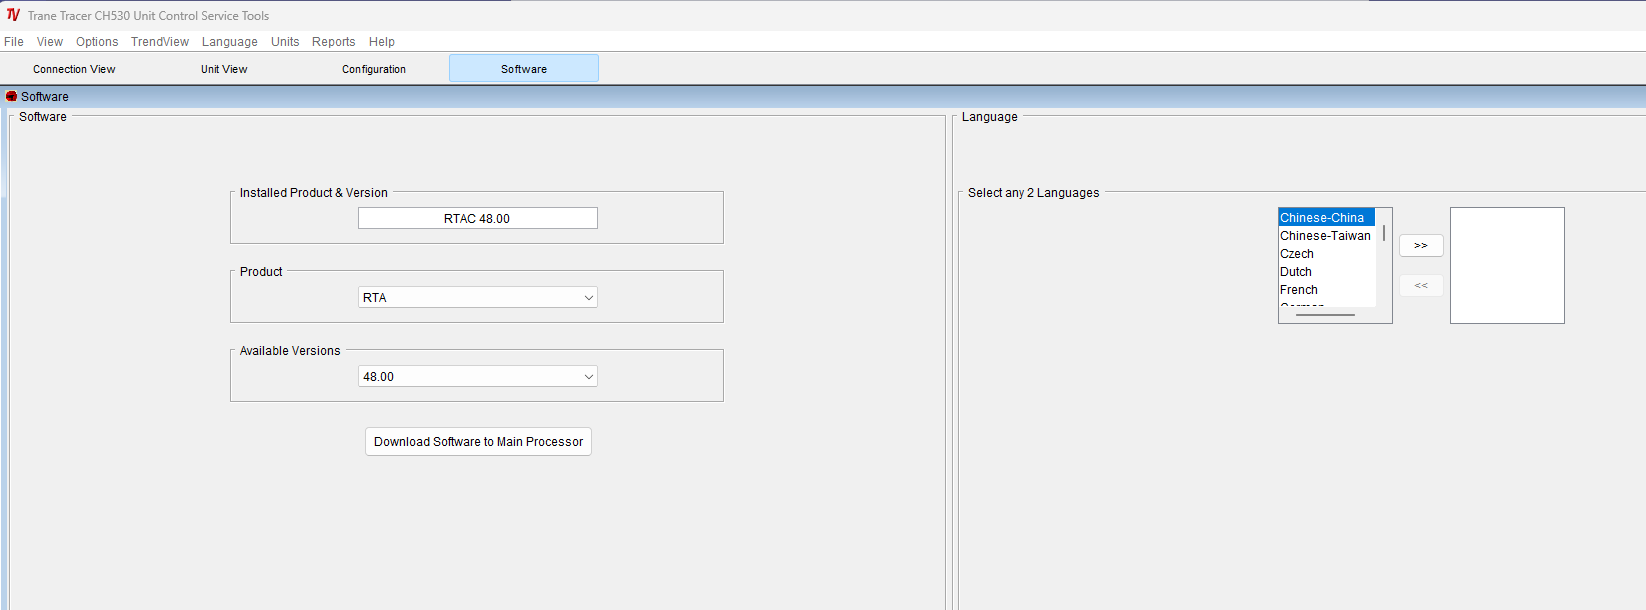Select Chinese-Taiwan in the language list

click(1327, 236)
